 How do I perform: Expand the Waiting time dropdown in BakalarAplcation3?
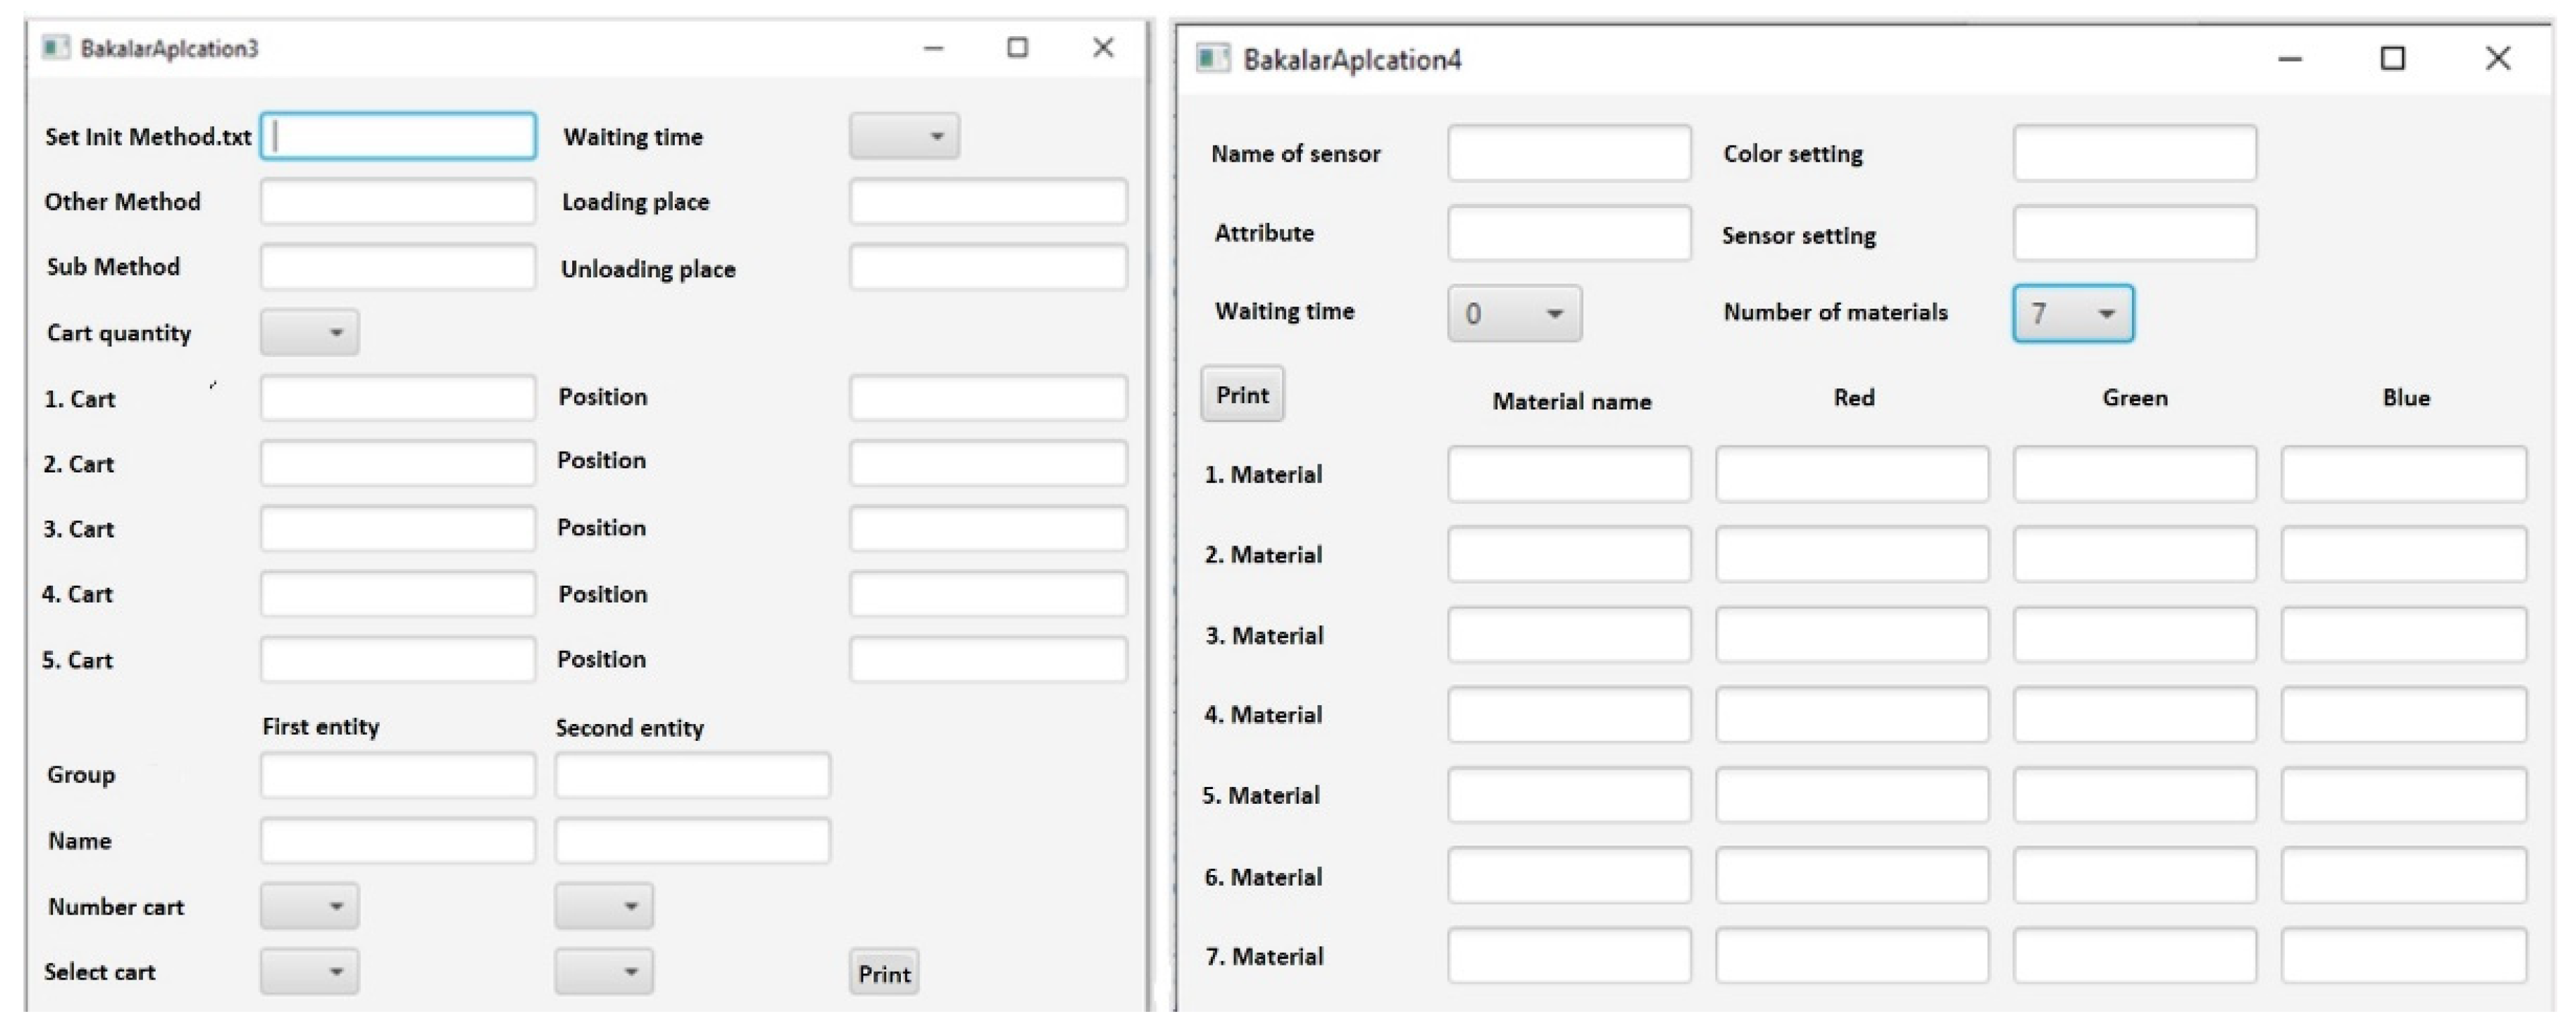(x=904, y=136)
